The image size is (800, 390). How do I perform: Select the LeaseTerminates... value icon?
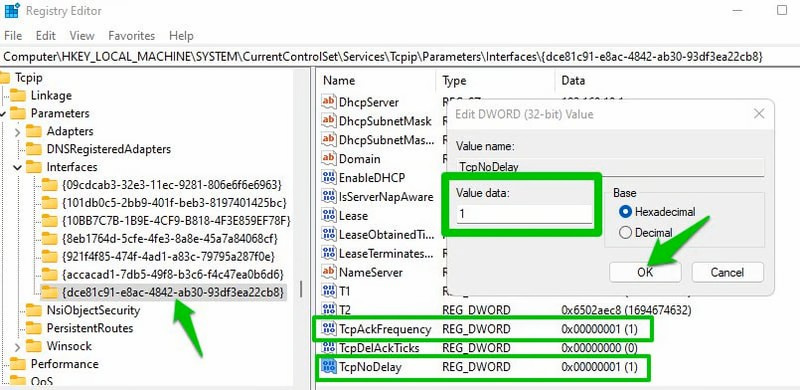328,253
